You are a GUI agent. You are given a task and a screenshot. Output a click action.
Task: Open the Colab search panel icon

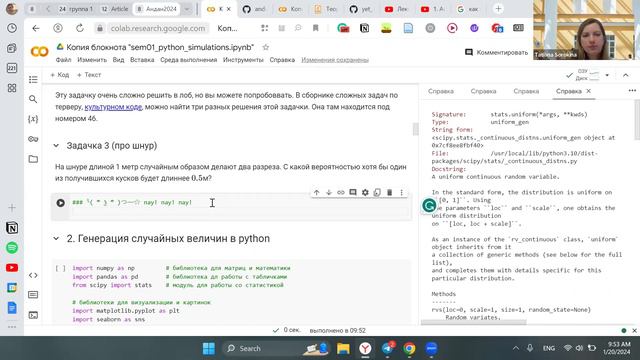(33, 99)
